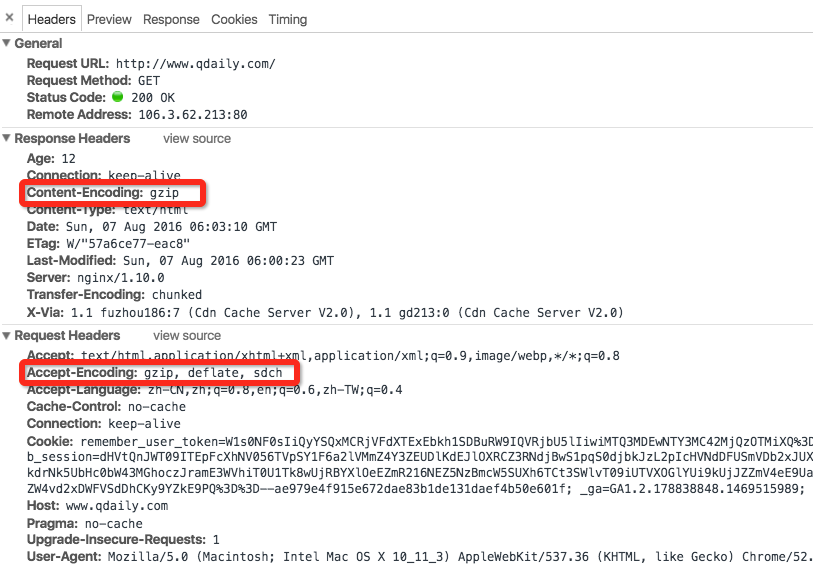813x568 pixels.
Task: Collapse the Response Headers section
Action: pos(8,139)
